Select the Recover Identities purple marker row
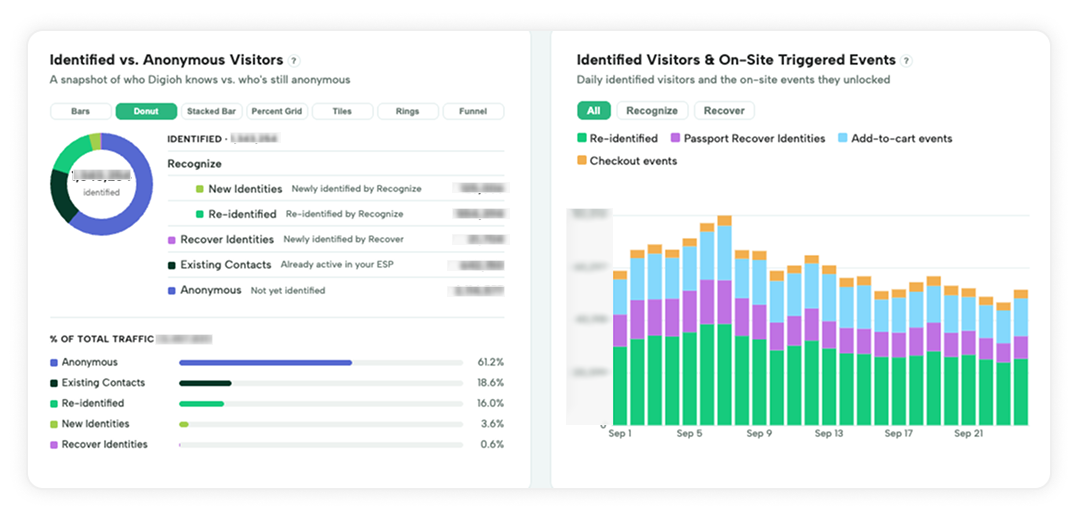Viewport: 1078px width, 520px height. point(336,239)
